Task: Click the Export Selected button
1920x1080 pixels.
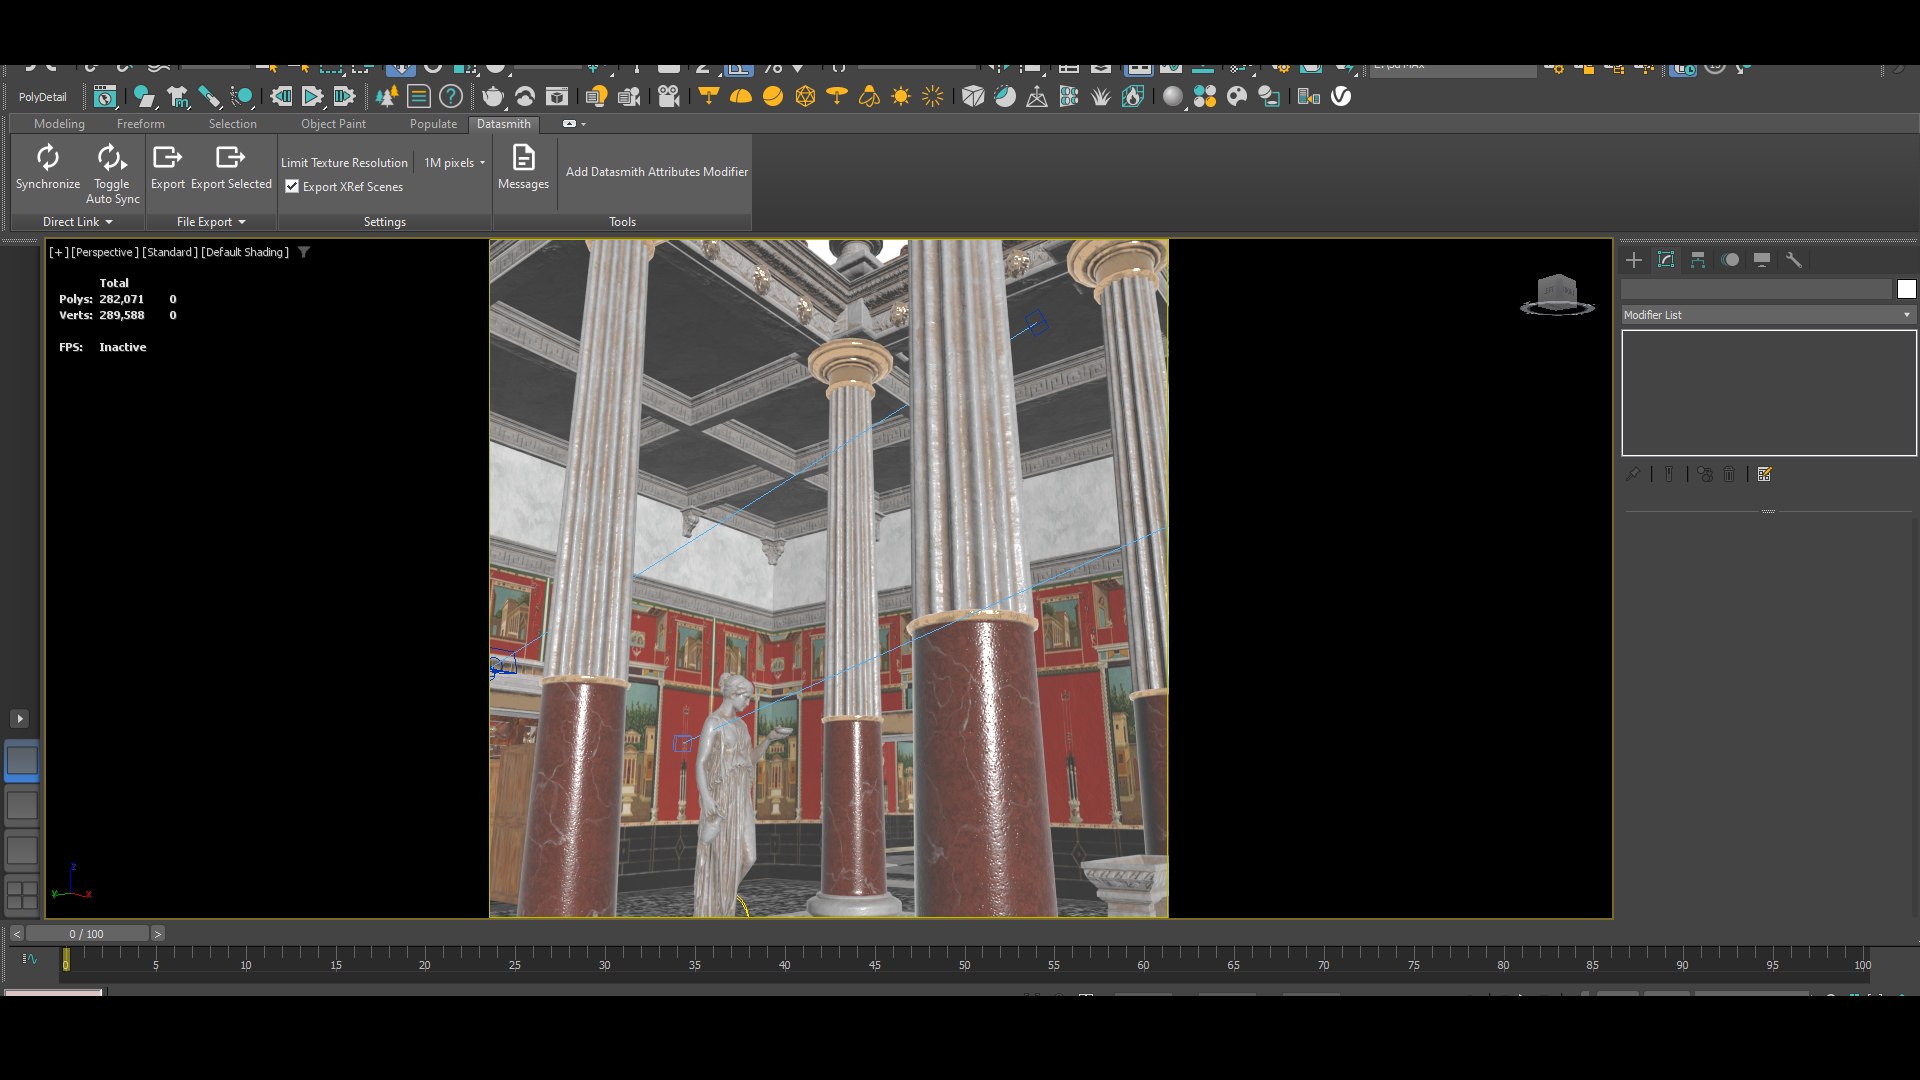Action: pyautogui.click(x=231, y=167)
